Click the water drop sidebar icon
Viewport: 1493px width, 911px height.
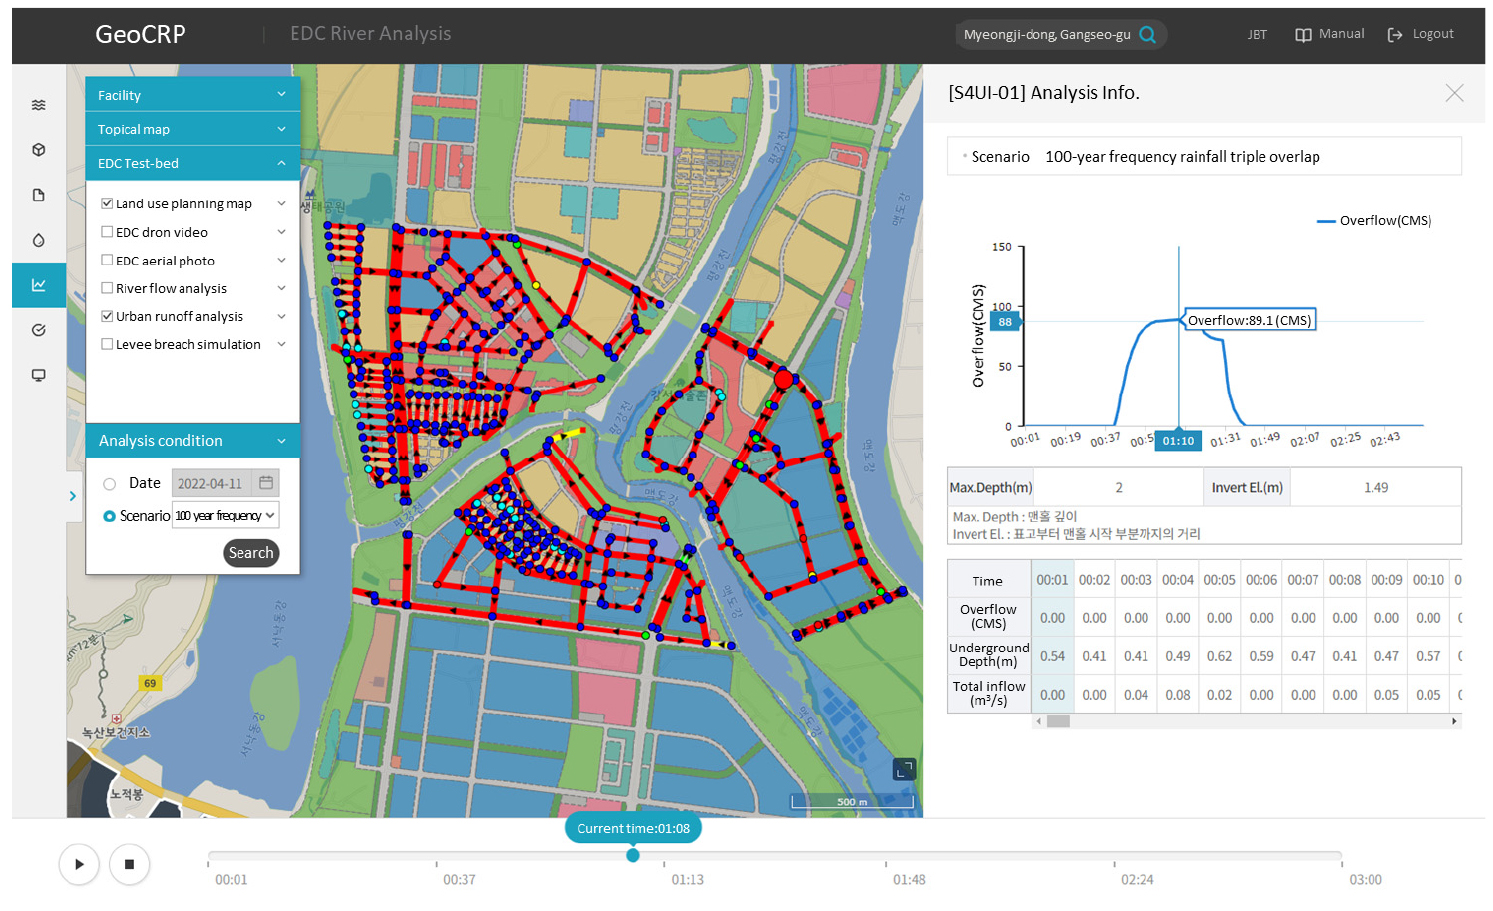(x=38, y=240)
